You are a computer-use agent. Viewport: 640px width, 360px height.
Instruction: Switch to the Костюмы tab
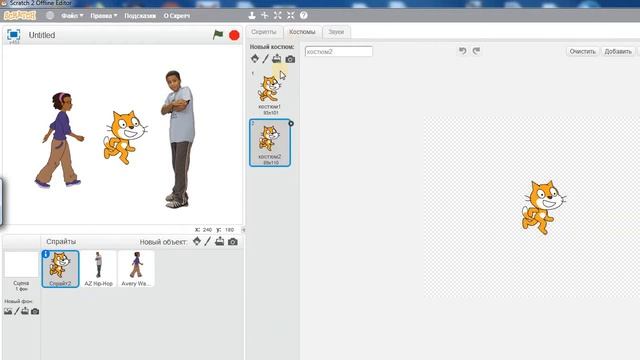coord(302,32)
